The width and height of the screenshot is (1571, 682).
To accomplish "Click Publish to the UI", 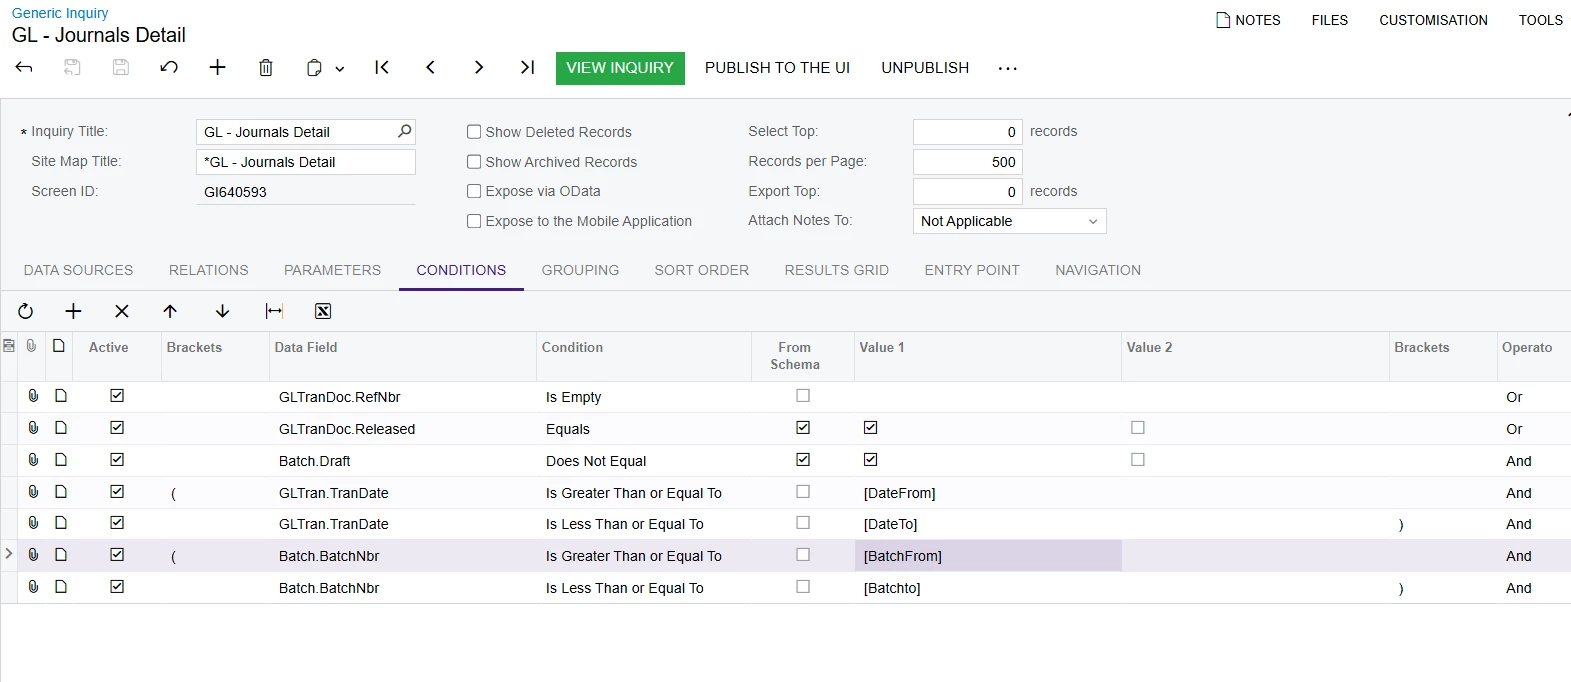I will (x=777, y=68).
